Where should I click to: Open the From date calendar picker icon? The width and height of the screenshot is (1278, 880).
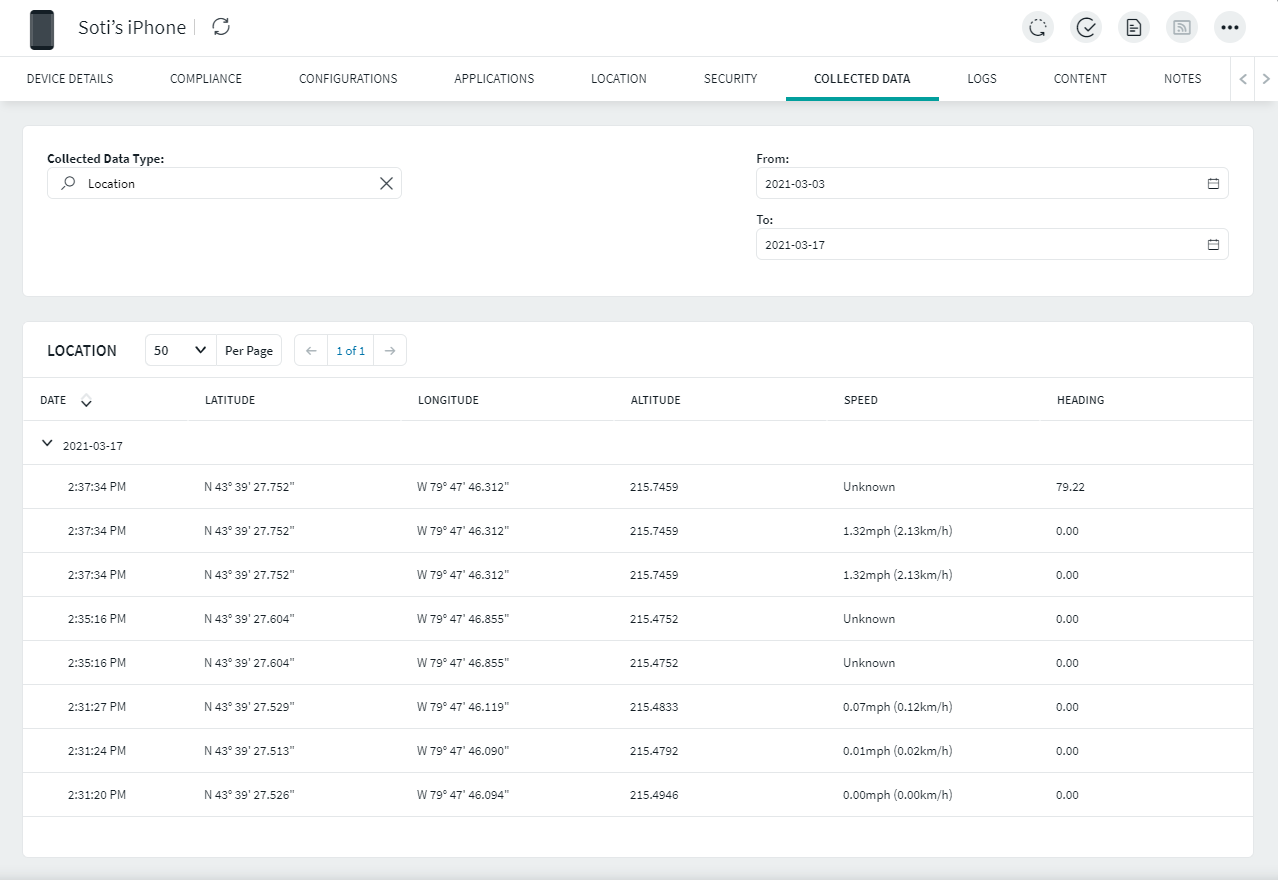coord(1213,184)
